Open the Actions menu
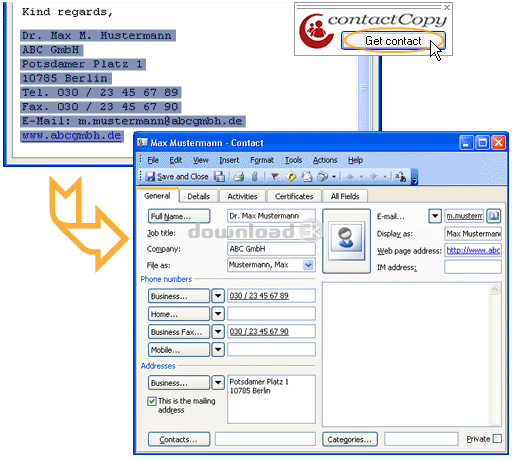 [325, 160]
